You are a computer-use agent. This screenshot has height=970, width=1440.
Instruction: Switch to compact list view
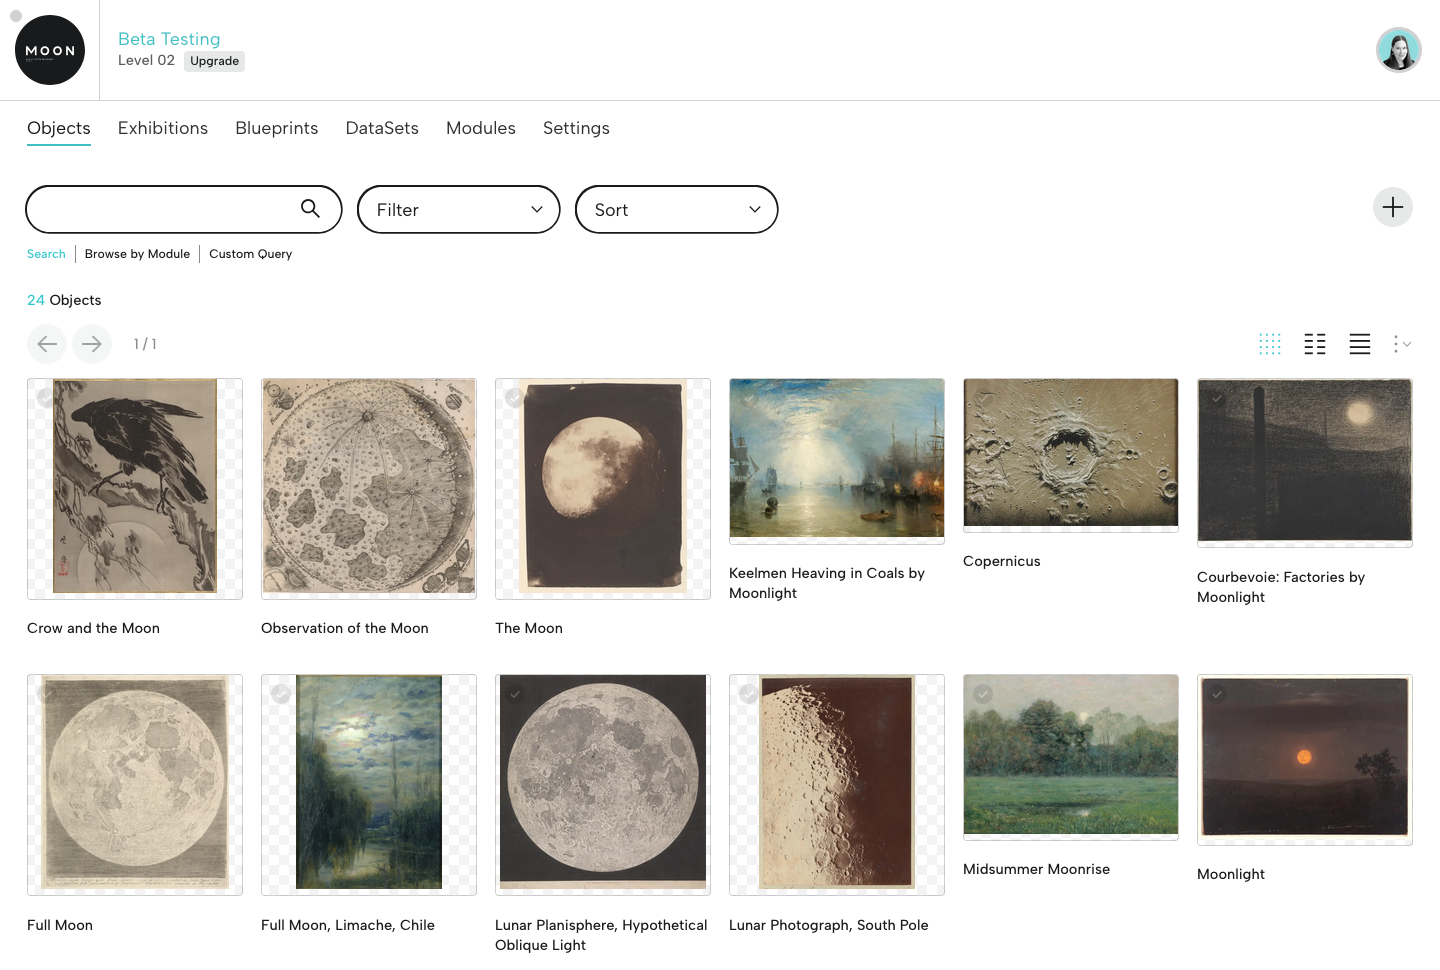[1314, 344]
